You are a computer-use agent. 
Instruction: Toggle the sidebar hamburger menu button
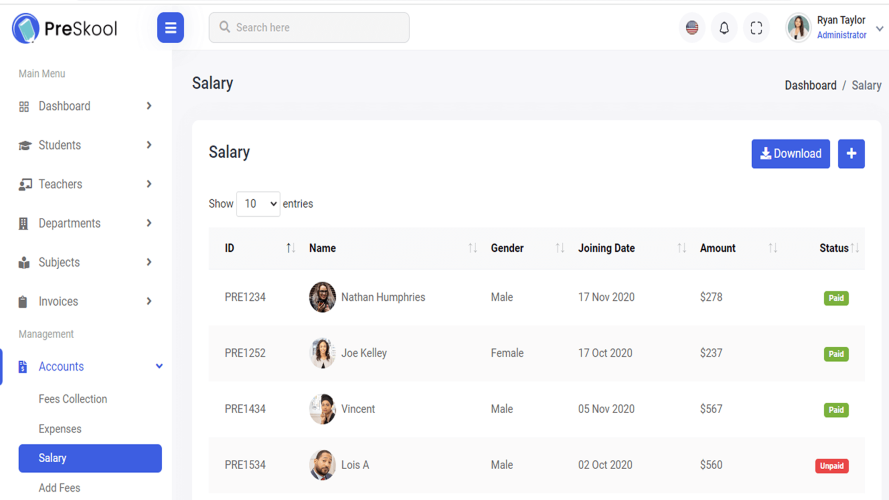(170, 27)
